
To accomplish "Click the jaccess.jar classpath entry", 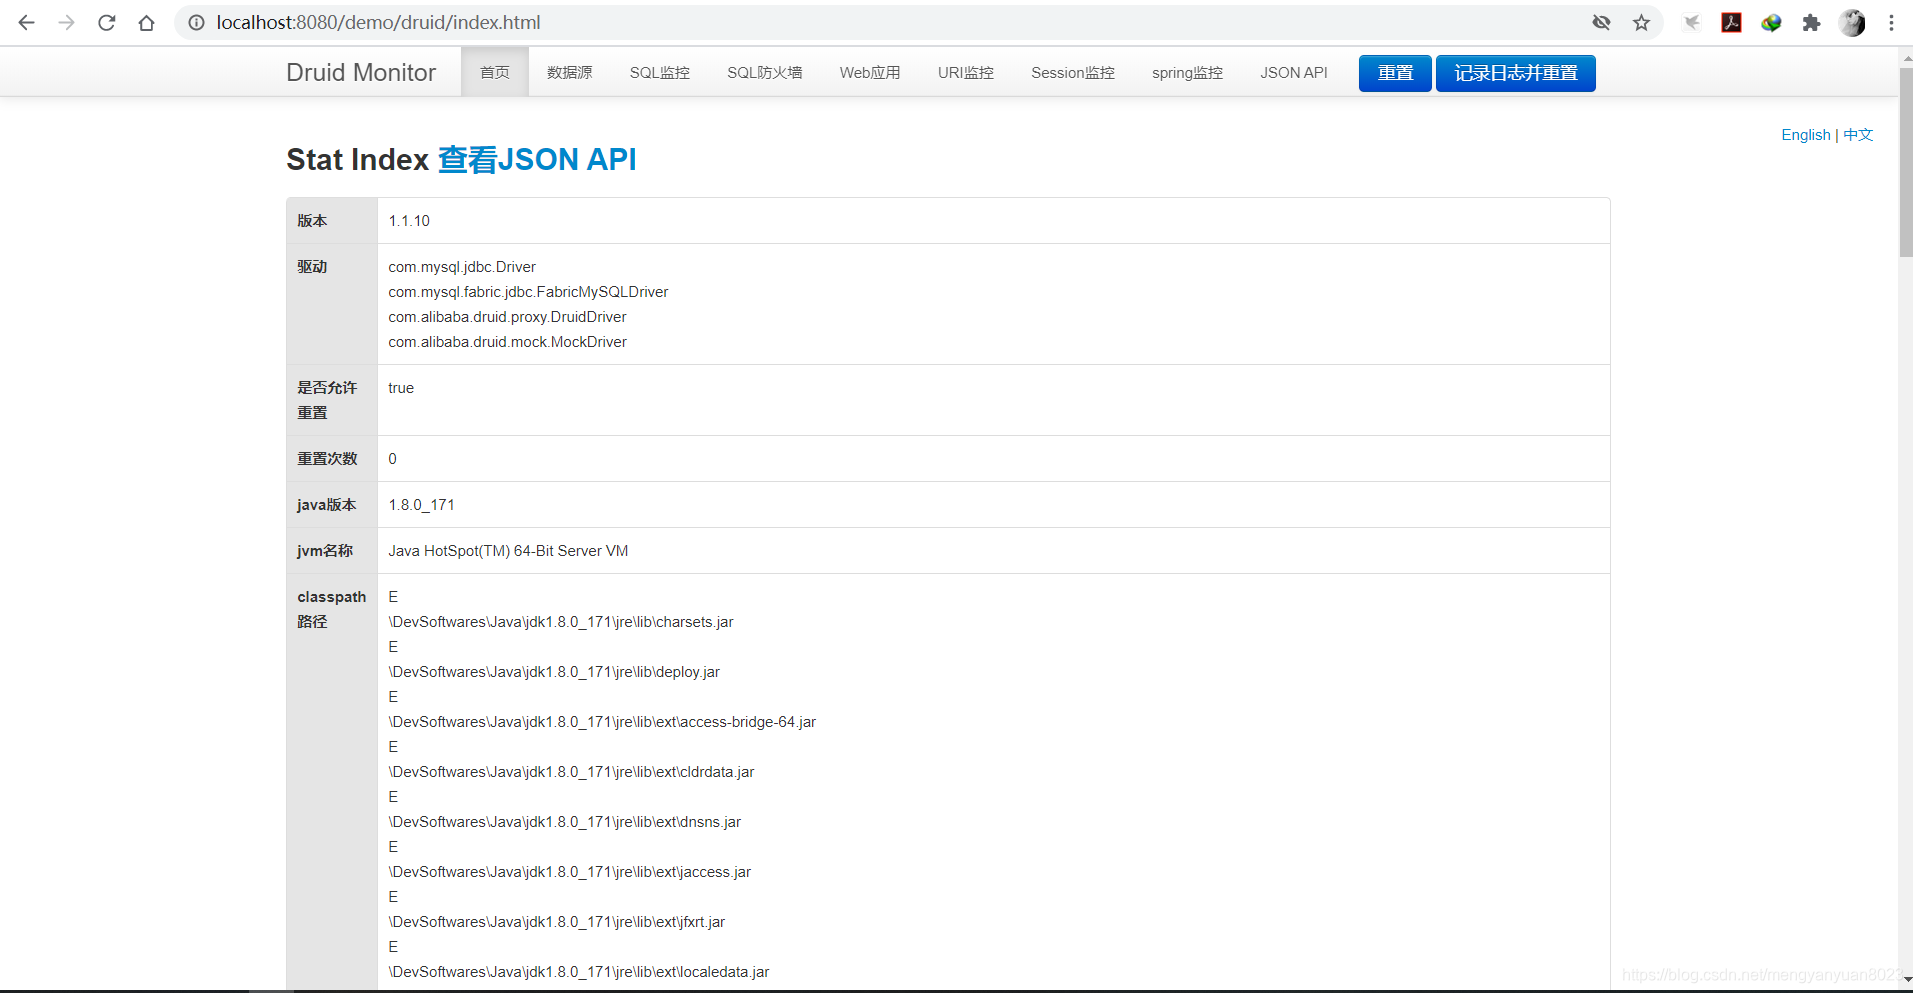I will point(570,872).
